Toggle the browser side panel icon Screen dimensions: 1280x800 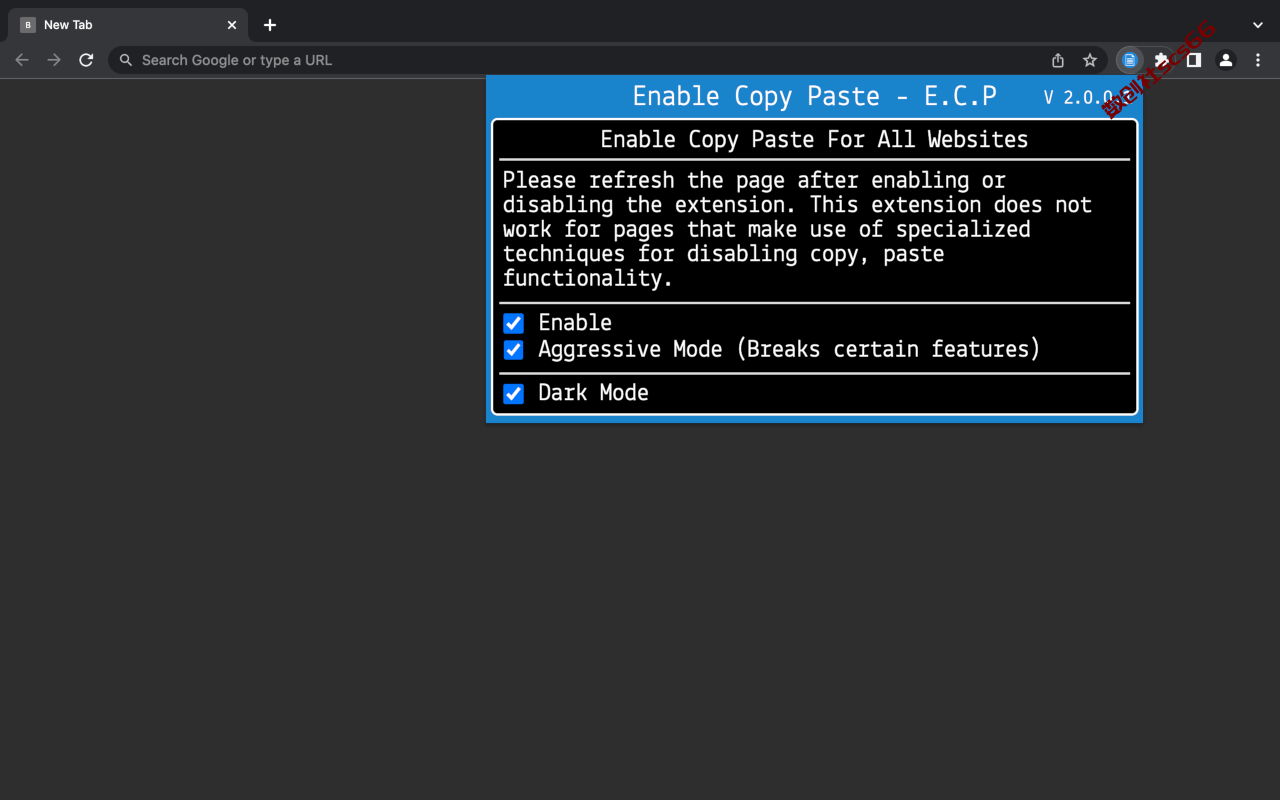(x=1193, y=60)
